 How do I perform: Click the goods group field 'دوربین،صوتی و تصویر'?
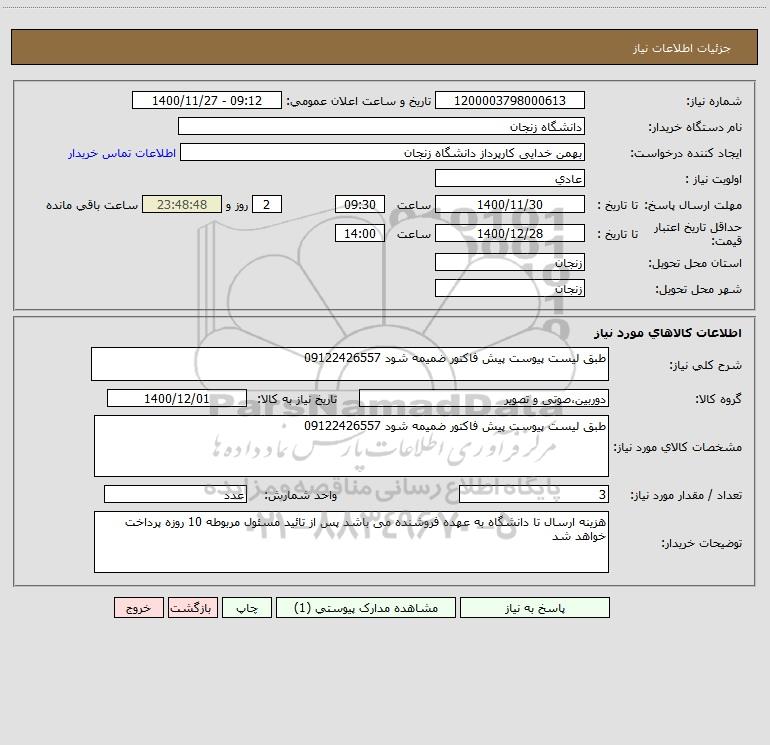(x=484, y=398)
